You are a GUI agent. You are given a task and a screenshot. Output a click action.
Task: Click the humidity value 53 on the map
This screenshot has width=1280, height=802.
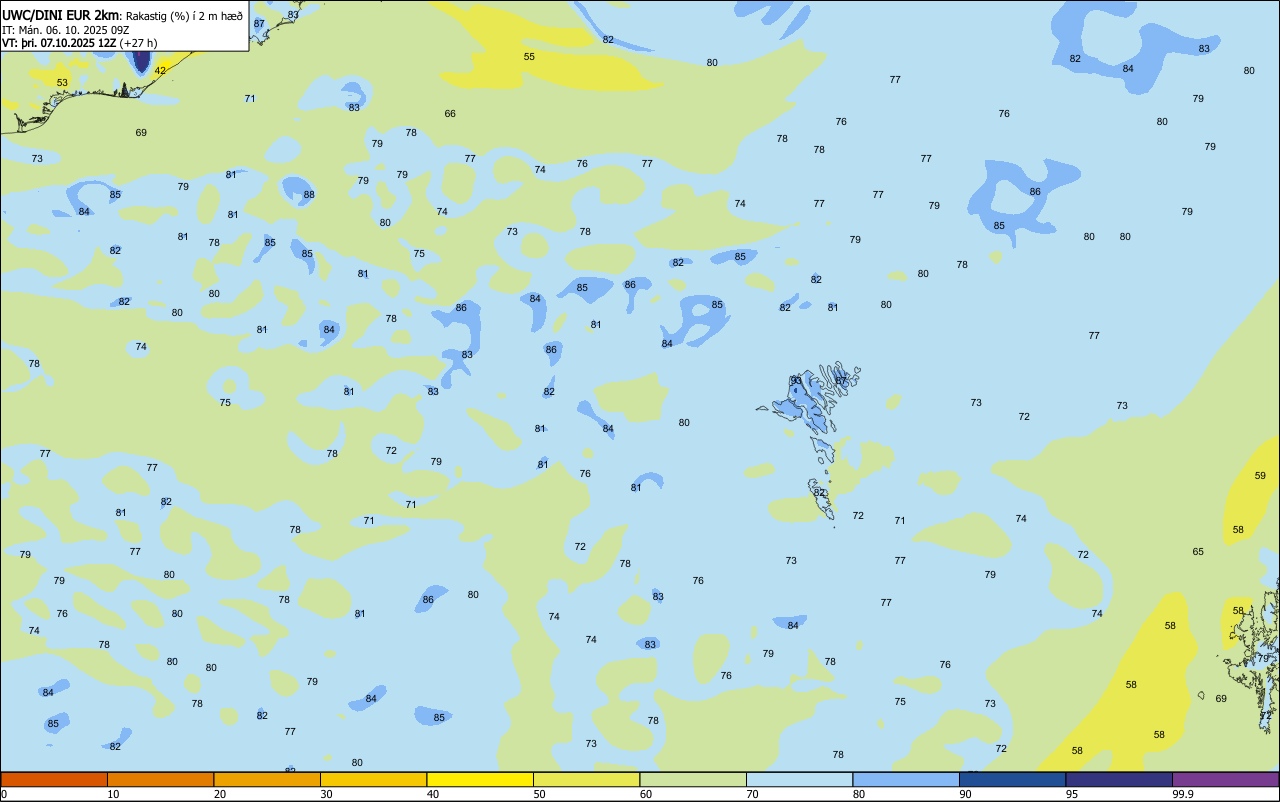pos(62,83)
